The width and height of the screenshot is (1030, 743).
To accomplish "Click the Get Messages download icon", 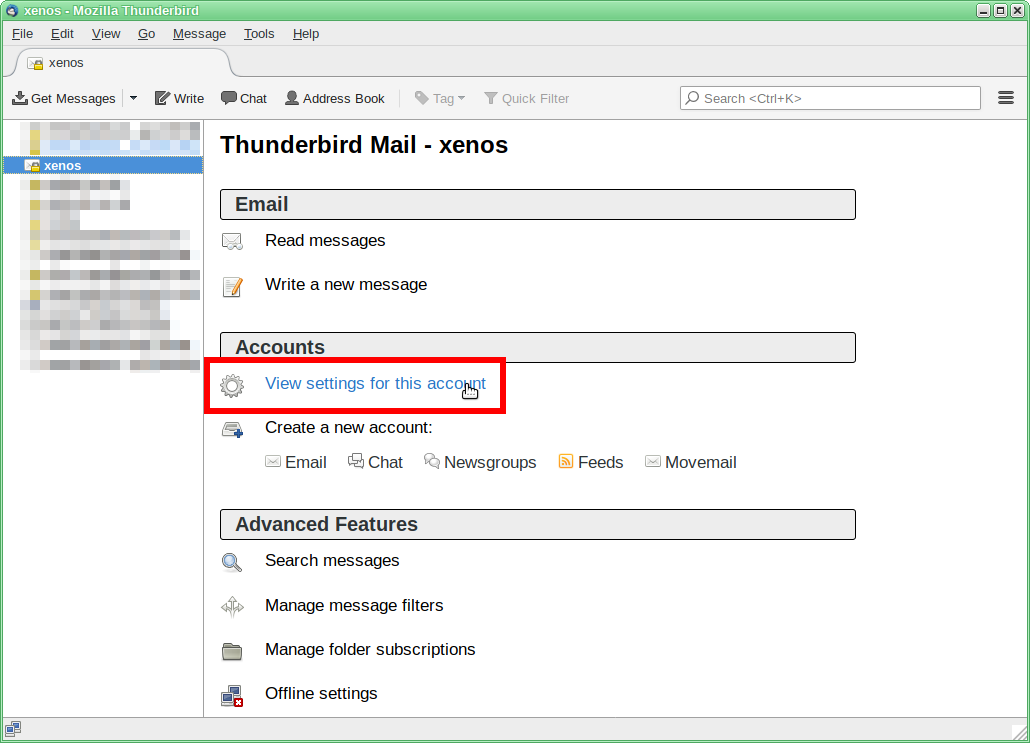I will 20,98.
